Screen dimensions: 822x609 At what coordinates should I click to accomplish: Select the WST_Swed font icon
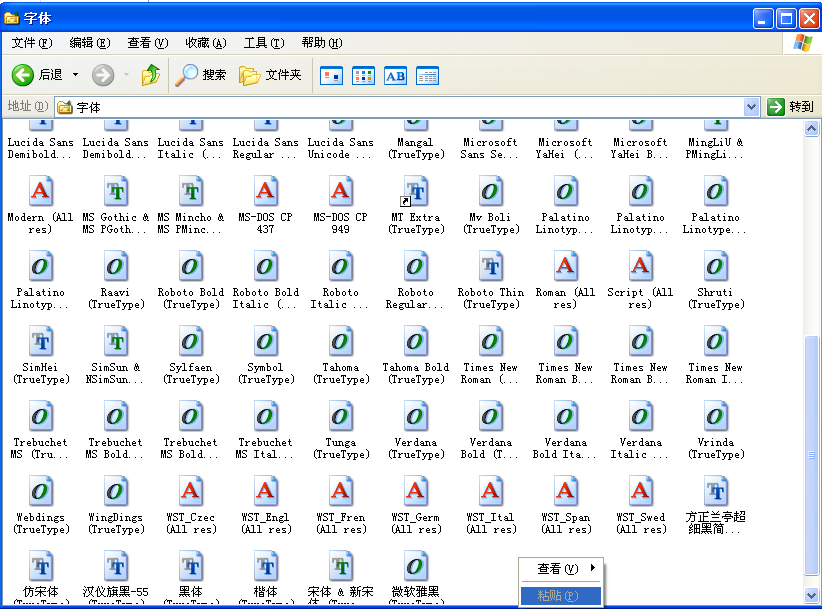640,492
